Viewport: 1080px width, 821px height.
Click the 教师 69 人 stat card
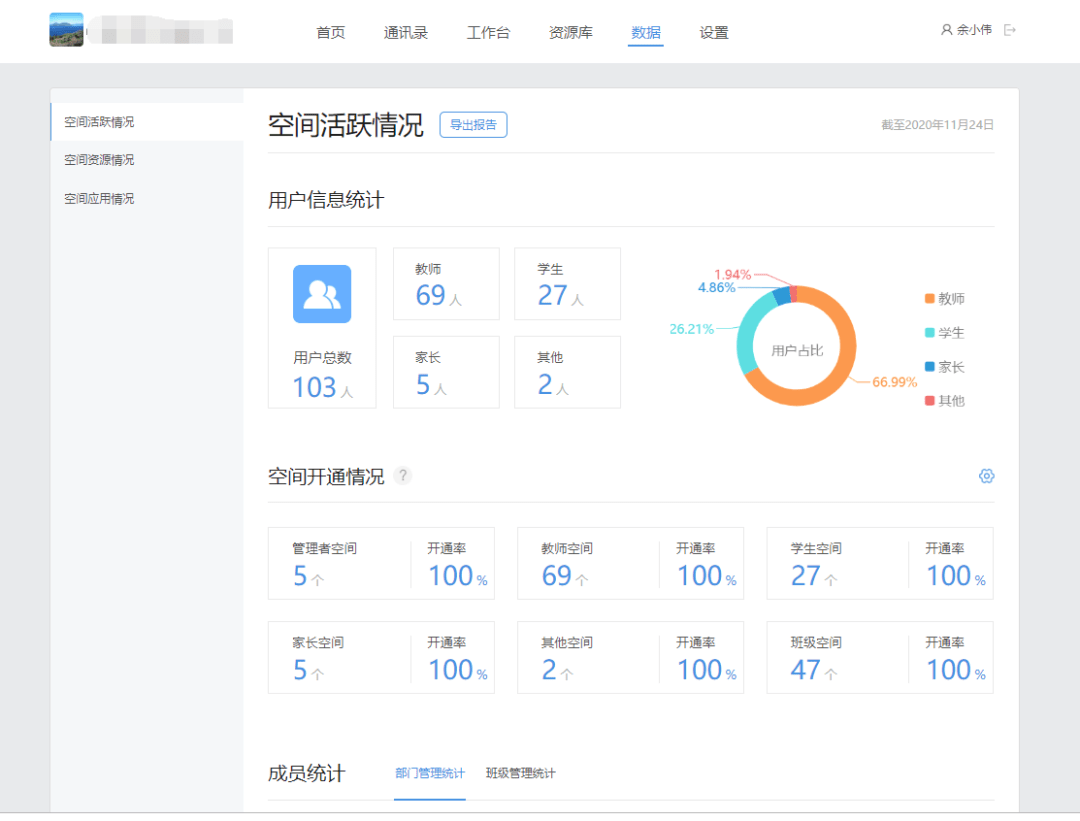446,284
